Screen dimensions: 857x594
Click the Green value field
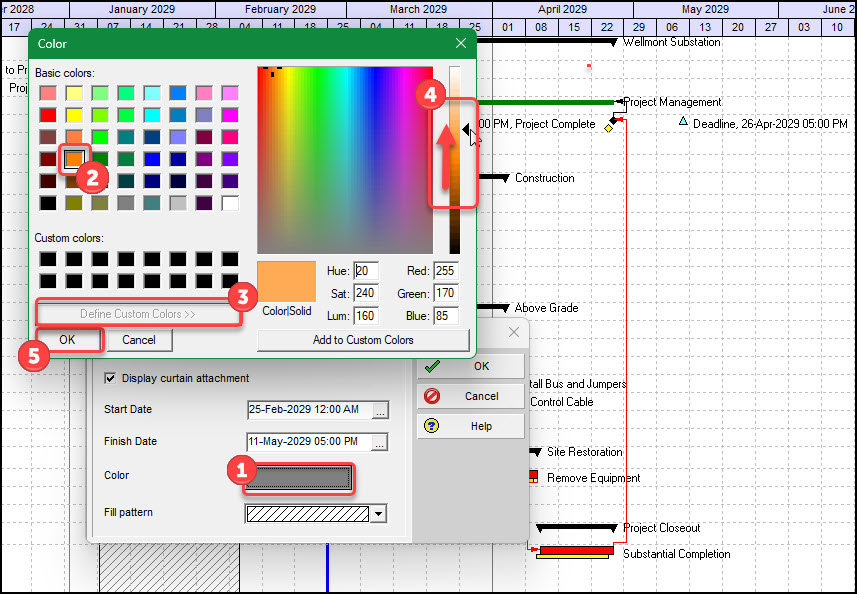[445, 293]
